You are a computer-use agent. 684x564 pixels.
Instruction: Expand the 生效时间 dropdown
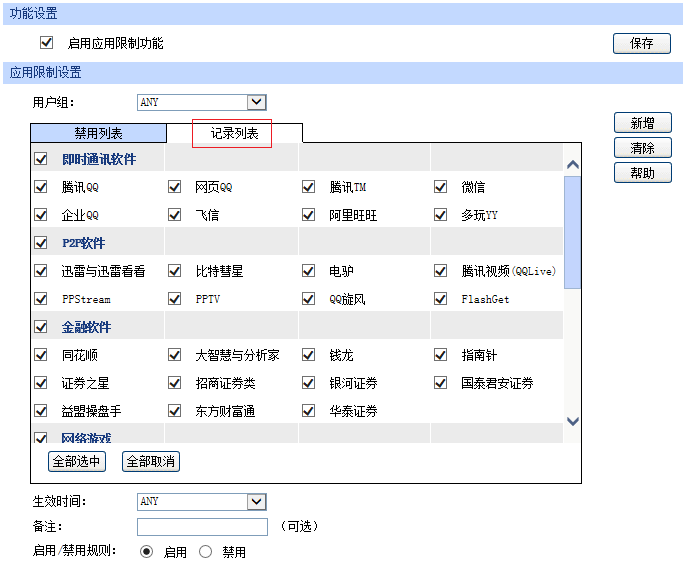coord(256,502)
